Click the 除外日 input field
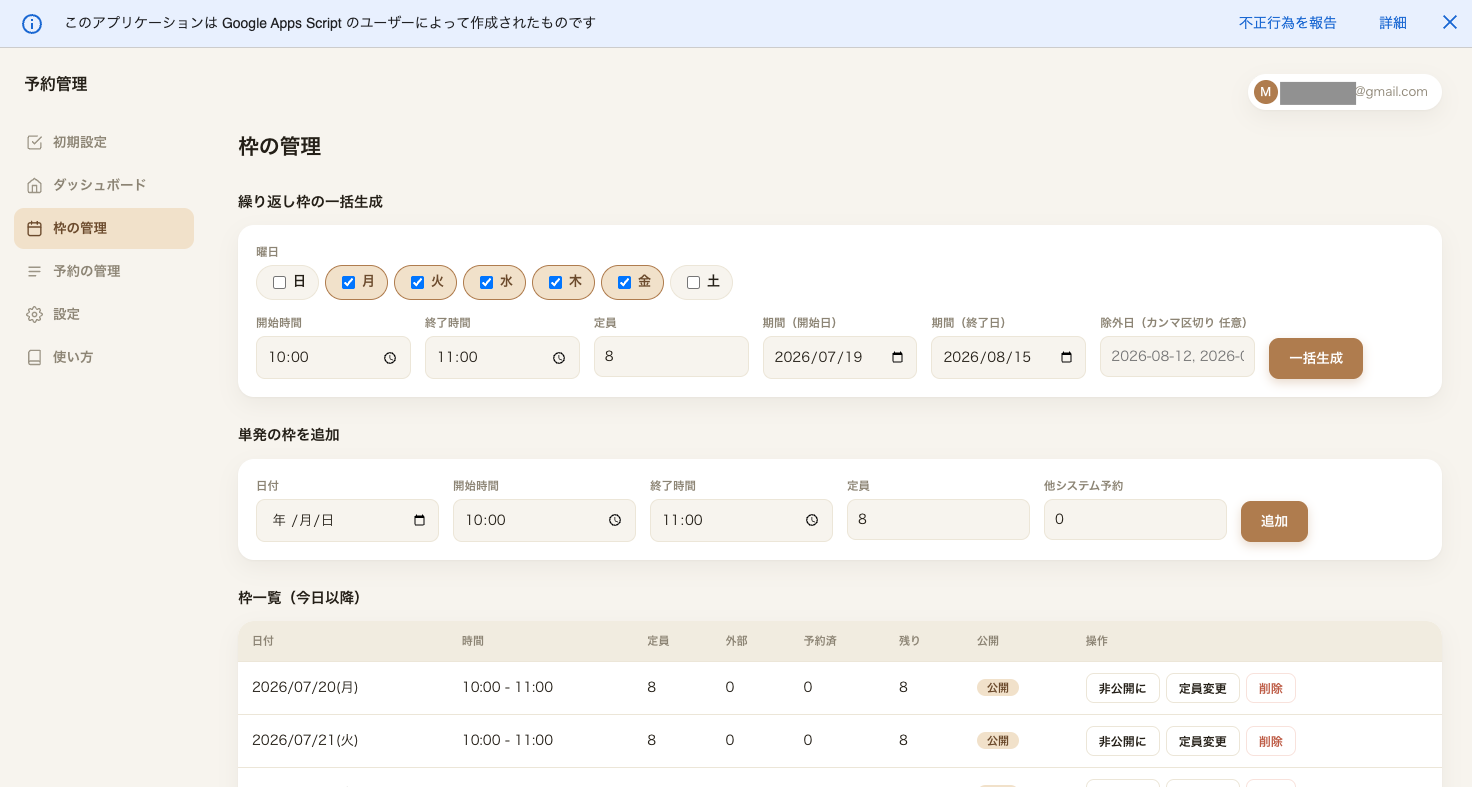The width and height of the screenshot is (1472, 787). pos(1177,357)
